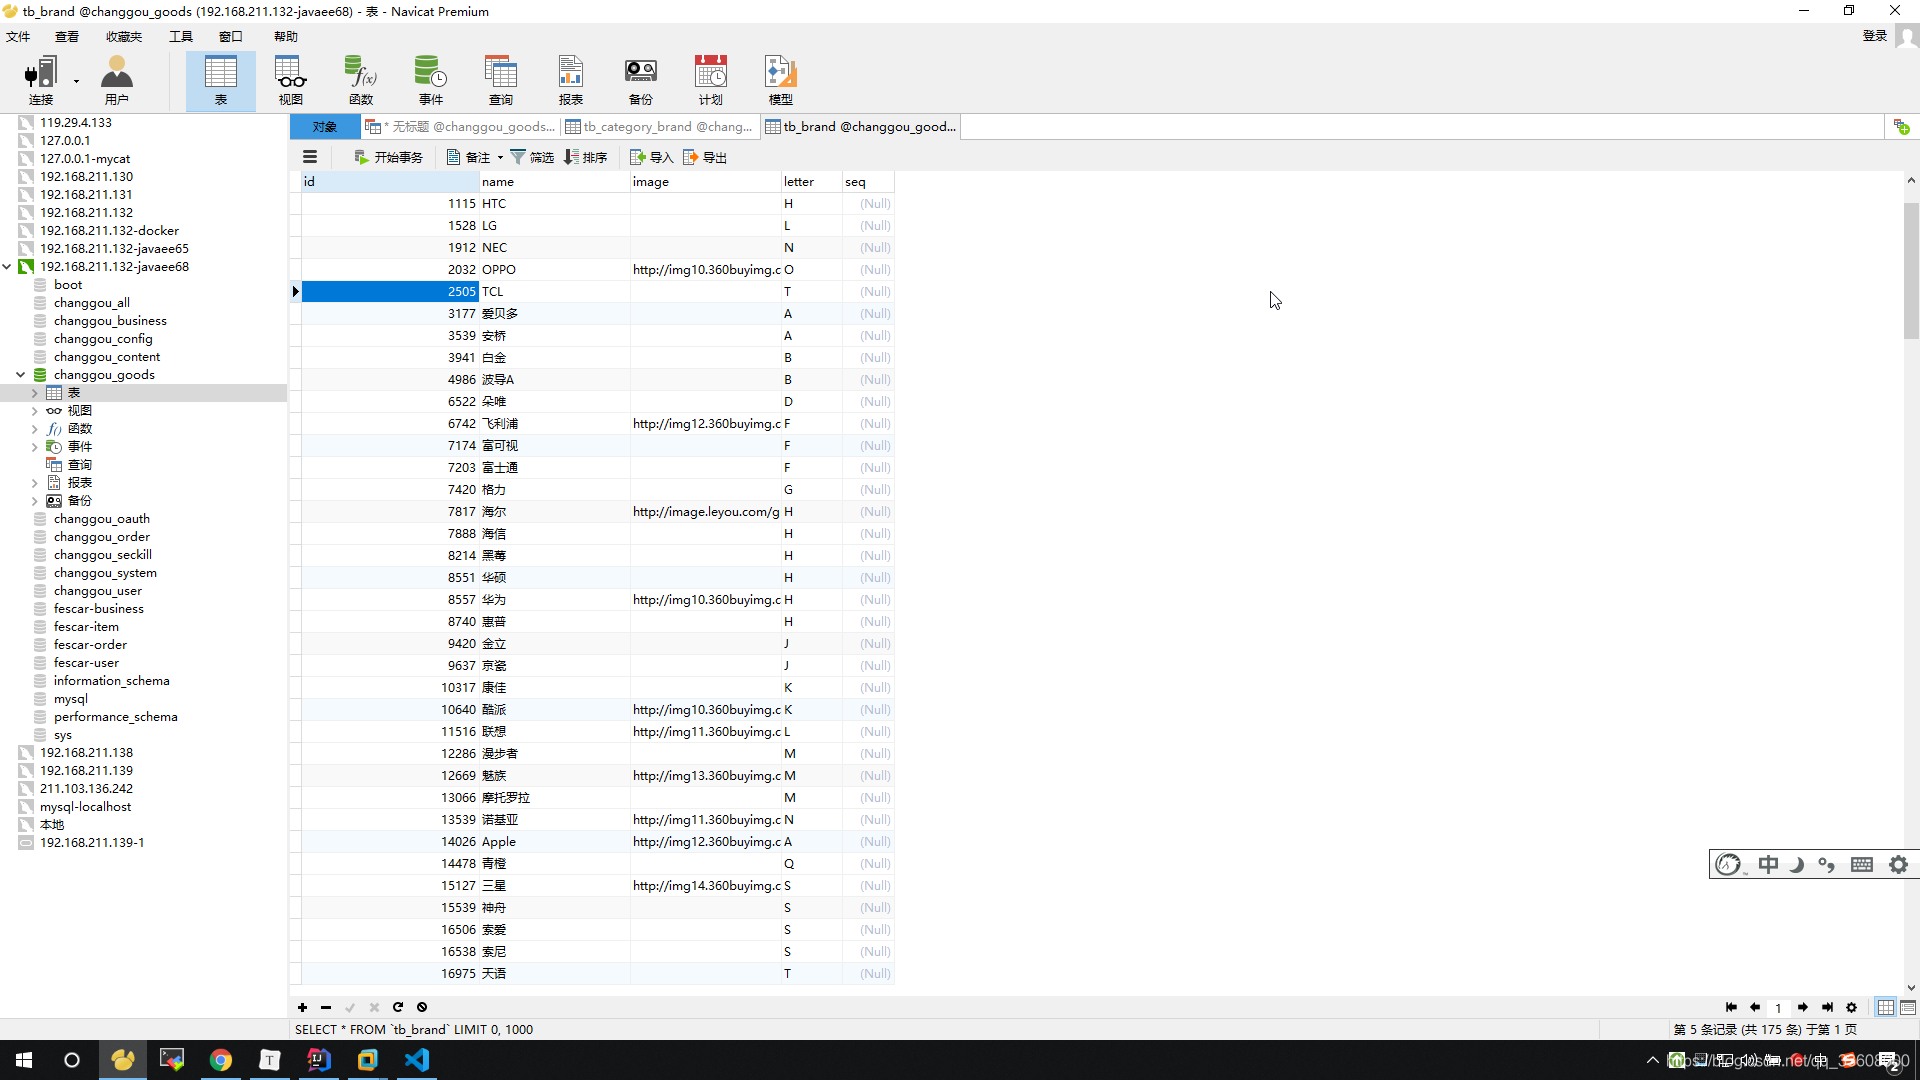The height and width of the screenshot is (1080, 1920).
Task: Click the refresh icon below the grid
Action: pos(398,1007)
